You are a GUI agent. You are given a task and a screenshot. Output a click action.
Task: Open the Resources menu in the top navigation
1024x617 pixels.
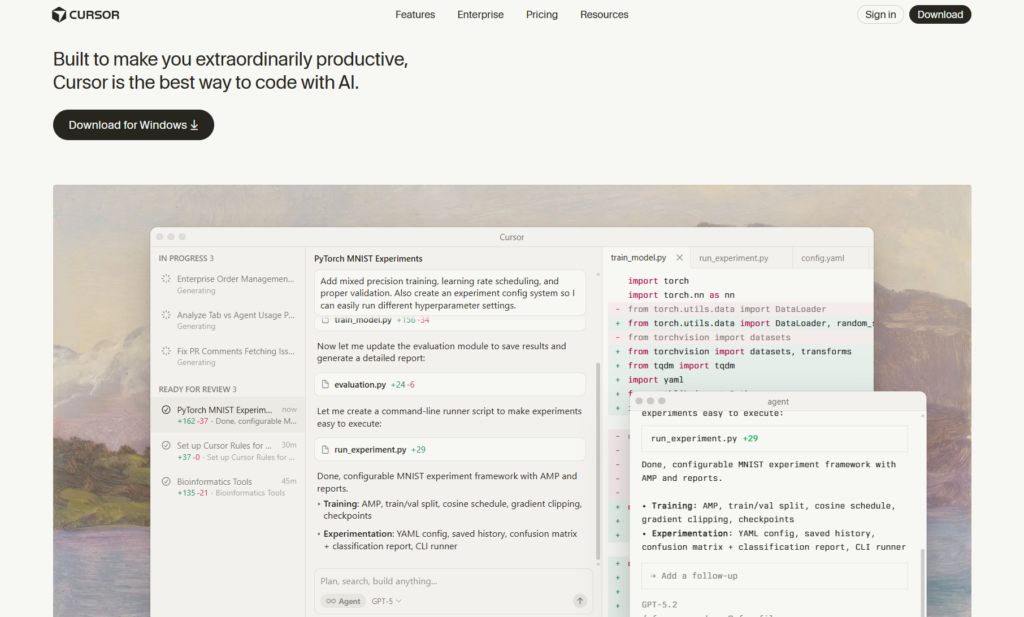click(604, 15)
